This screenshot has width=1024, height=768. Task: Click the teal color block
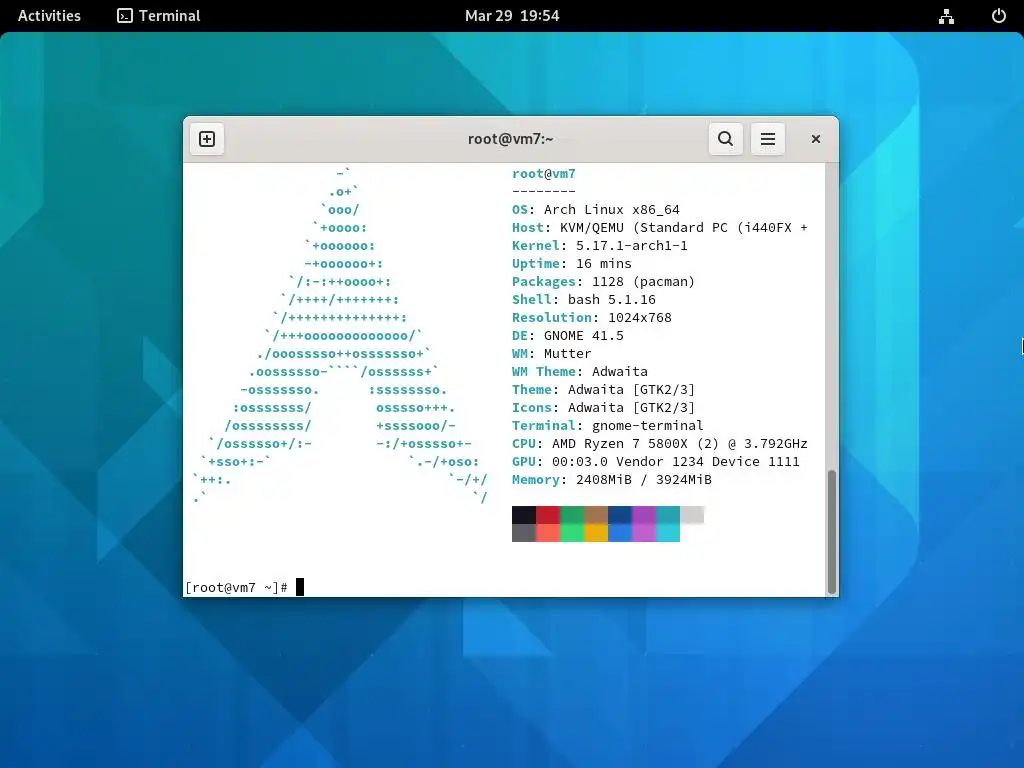point(667,515)
